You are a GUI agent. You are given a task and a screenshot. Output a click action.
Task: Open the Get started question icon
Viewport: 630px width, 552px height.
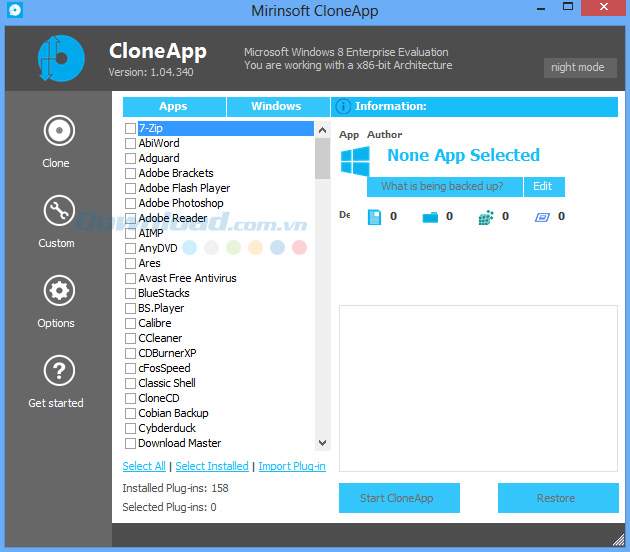[x=59, y=370]
